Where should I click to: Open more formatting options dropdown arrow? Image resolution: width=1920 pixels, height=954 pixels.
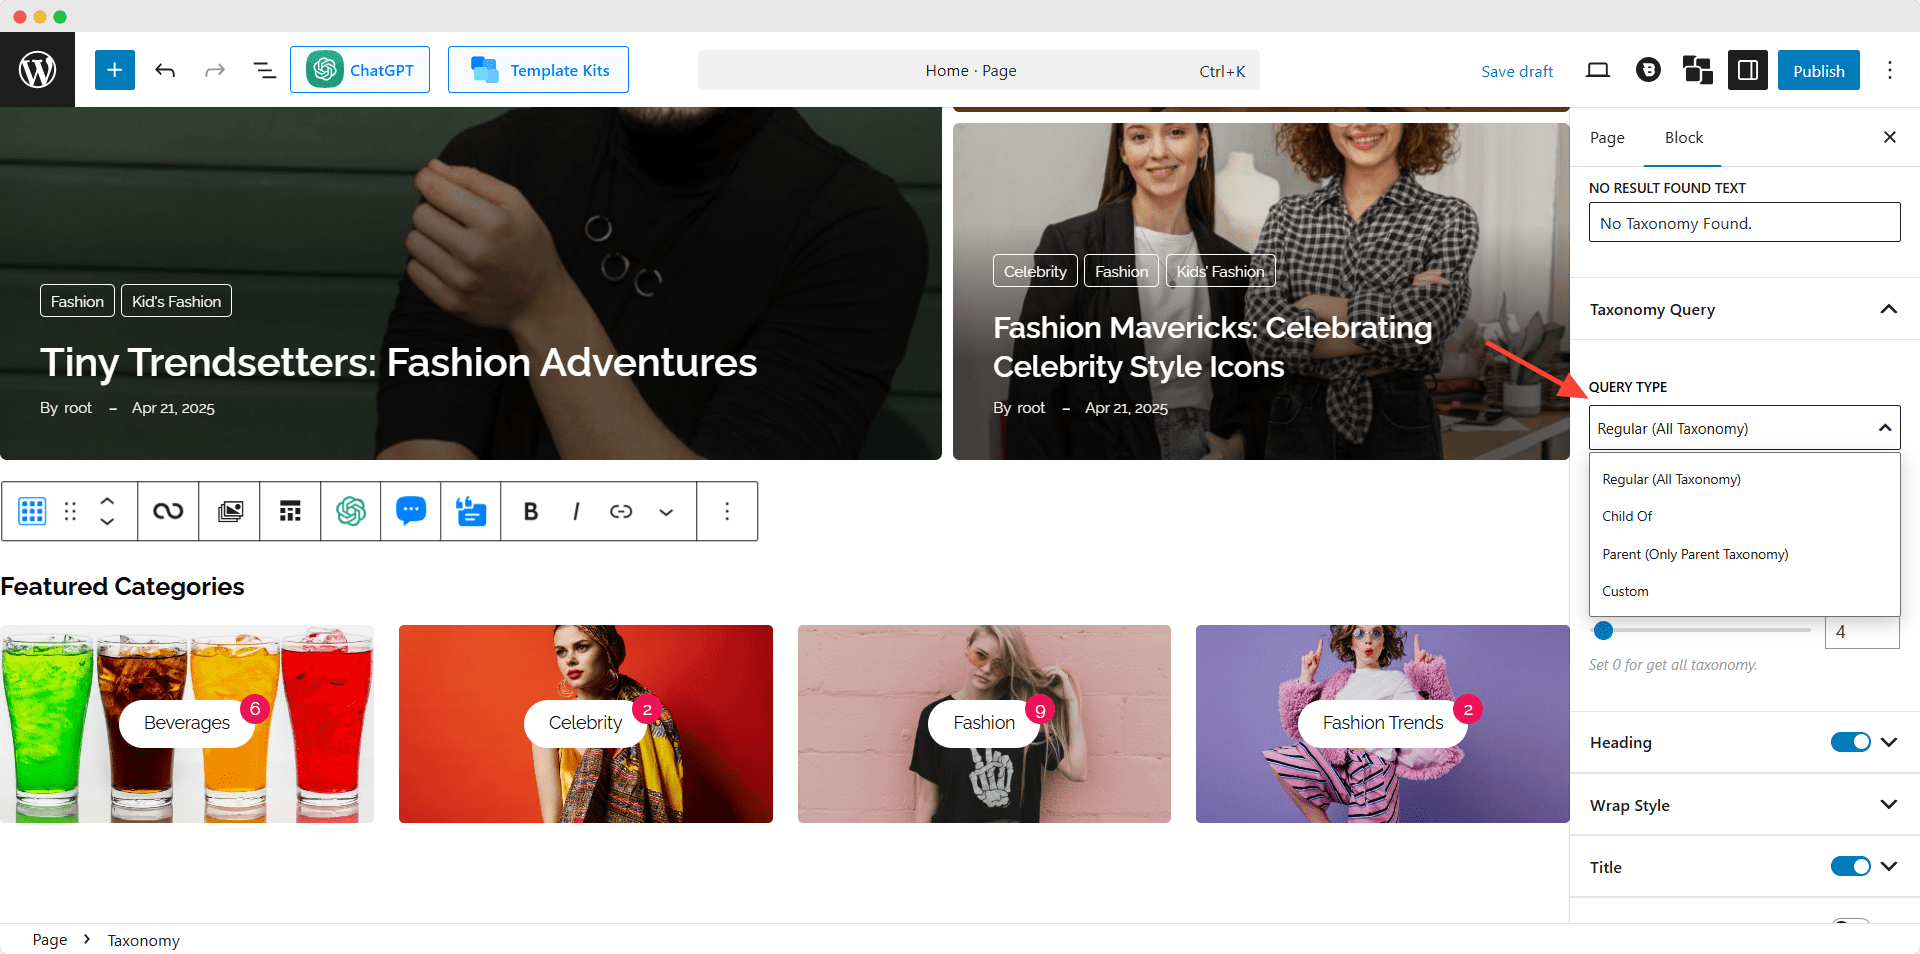666,511
